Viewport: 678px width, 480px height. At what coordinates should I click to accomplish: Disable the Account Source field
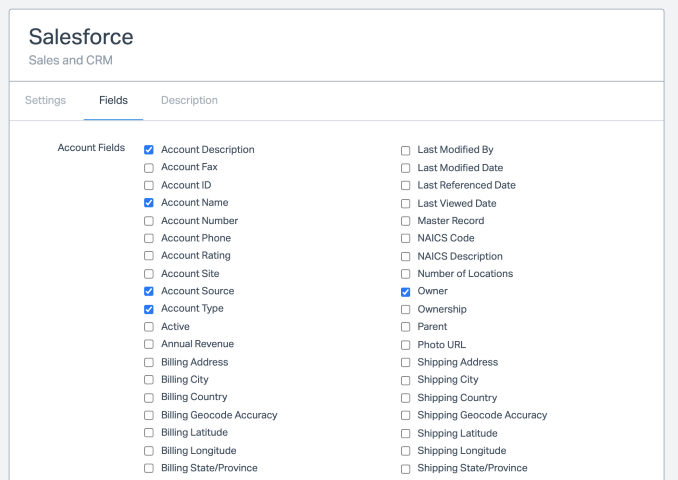(x=149, y=292)
